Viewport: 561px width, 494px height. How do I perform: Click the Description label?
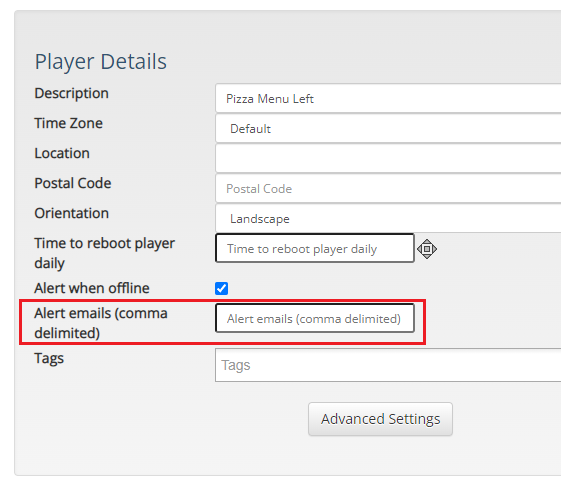coord(72,93)
